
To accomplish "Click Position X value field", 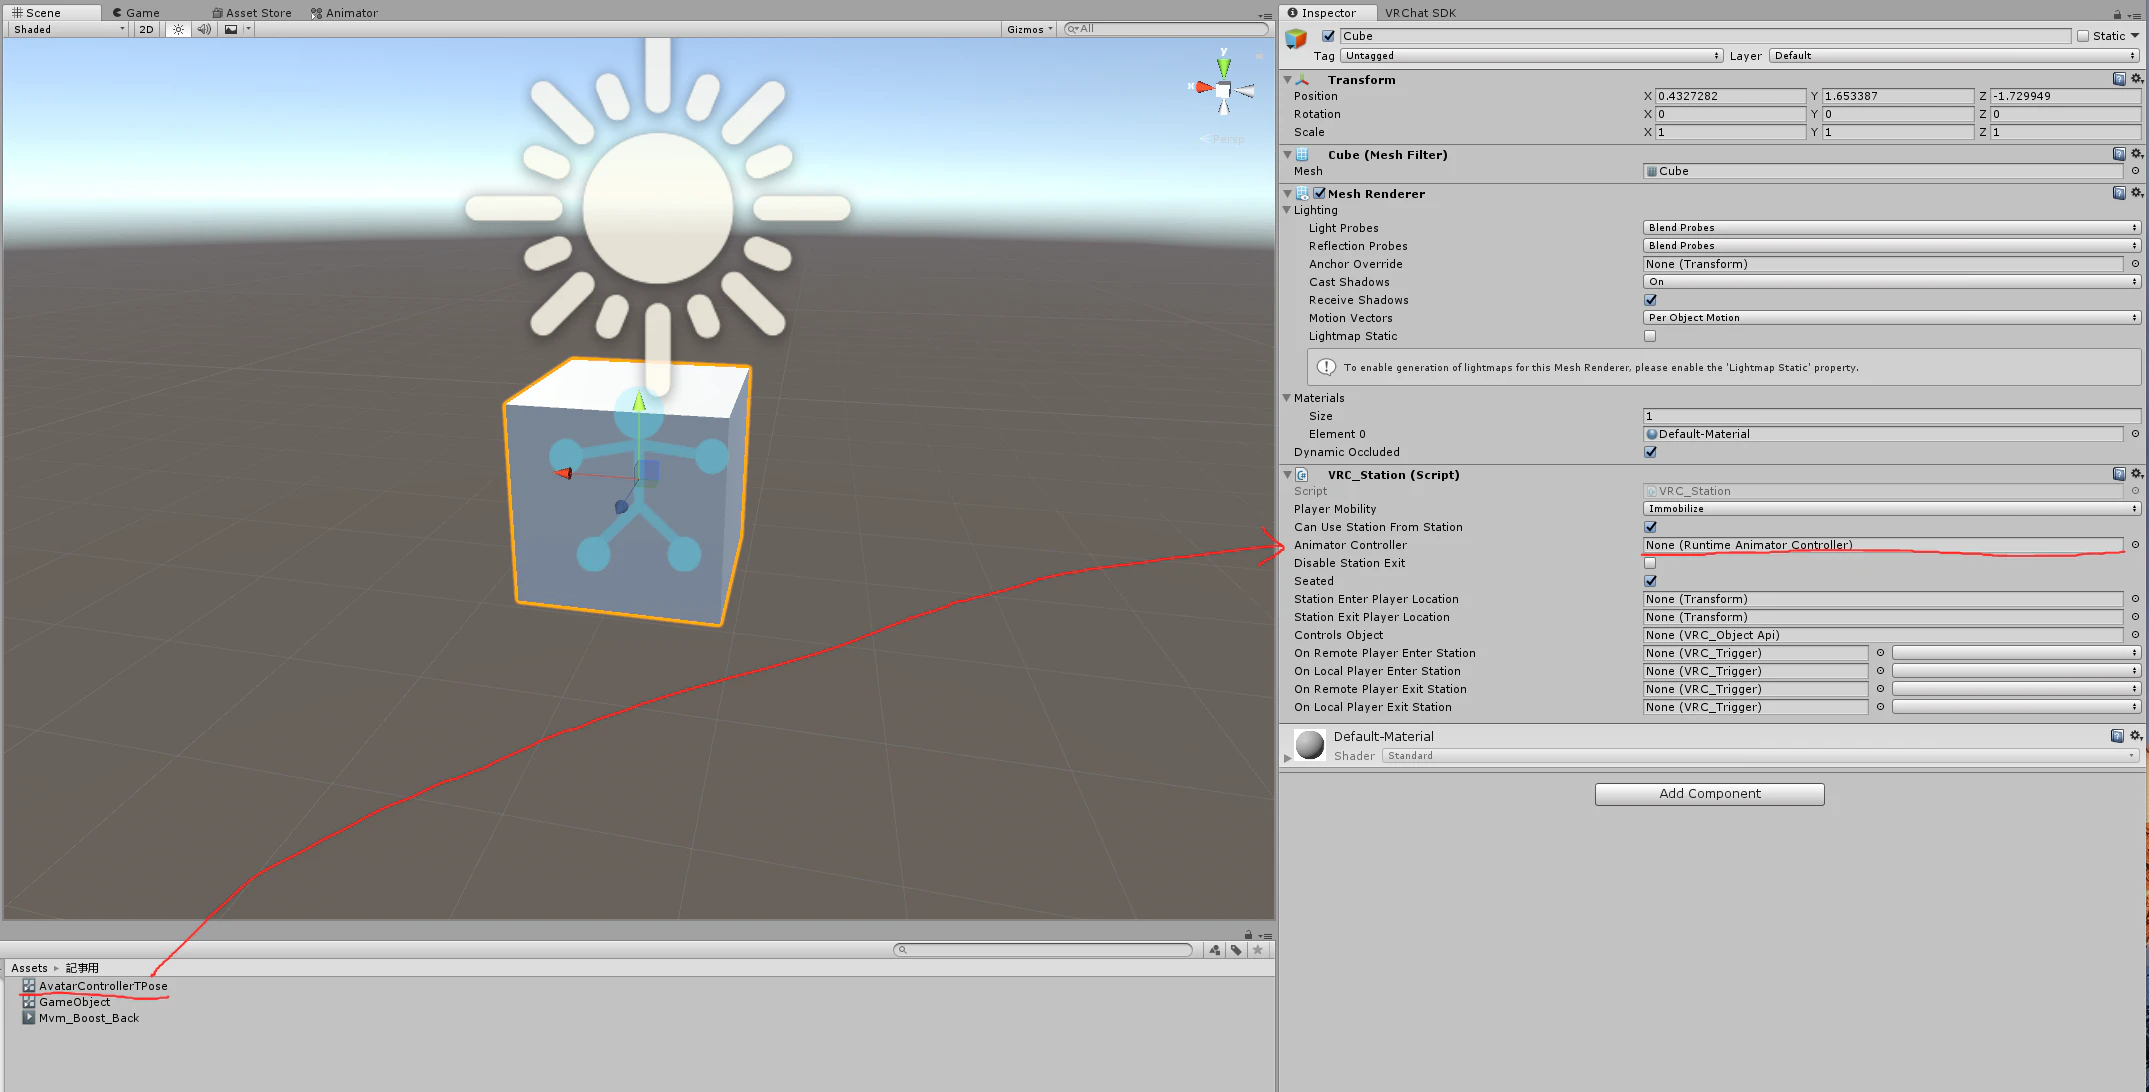I will tap(1729, 96).
